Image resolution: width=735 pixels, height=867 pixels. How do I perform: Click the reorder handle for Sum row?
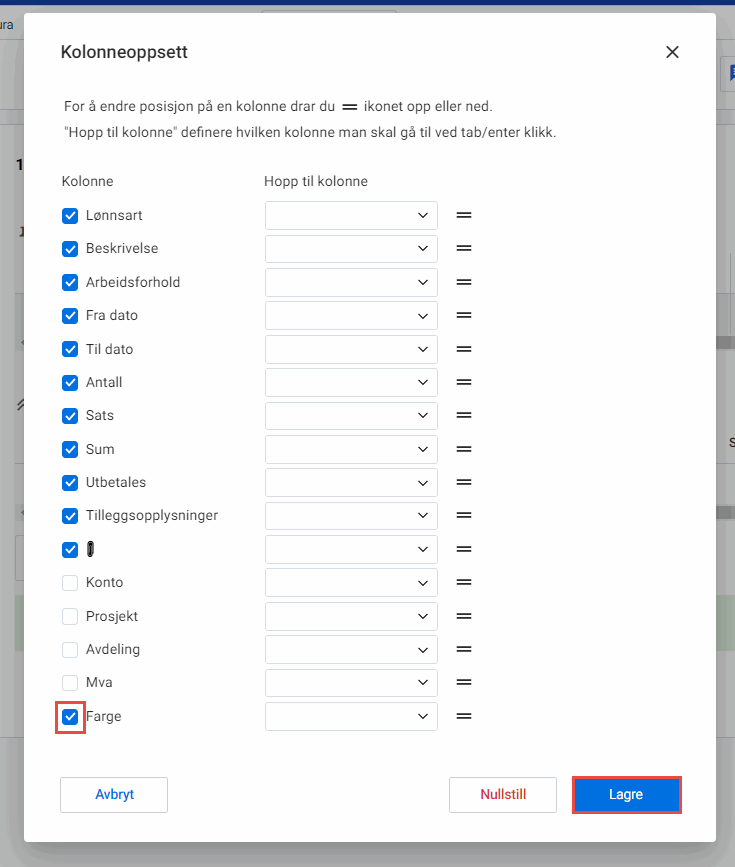[464, 449]
